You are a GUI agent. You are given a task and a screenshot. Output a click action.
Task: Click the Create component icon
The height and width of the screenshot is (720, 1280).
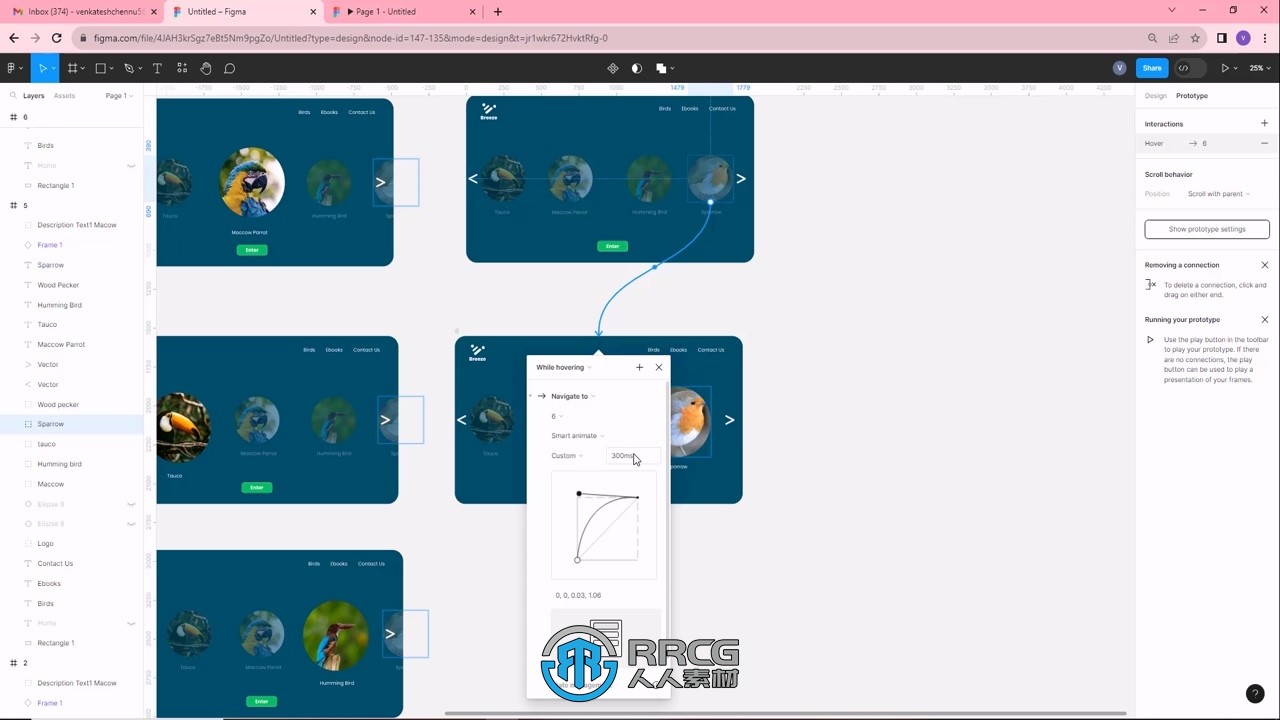[x=613, y=68]
